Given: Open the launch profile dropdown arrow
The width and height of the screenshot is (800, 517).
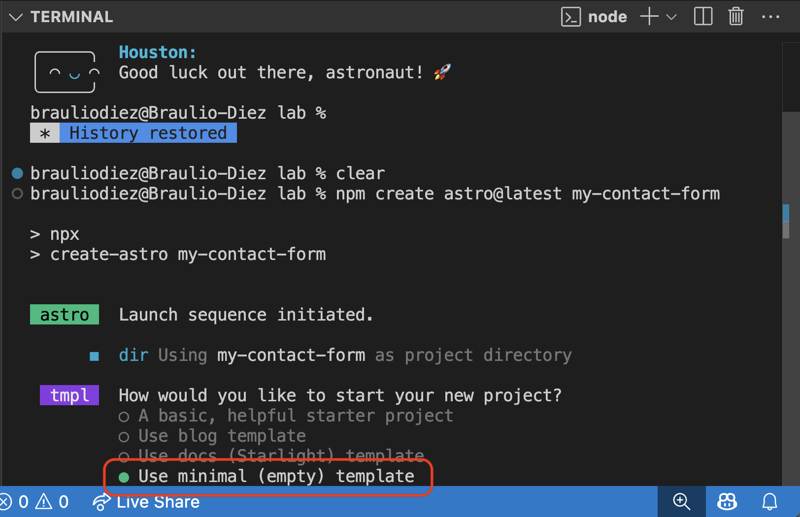Looking at the screenshot, I should click(671, 17).
